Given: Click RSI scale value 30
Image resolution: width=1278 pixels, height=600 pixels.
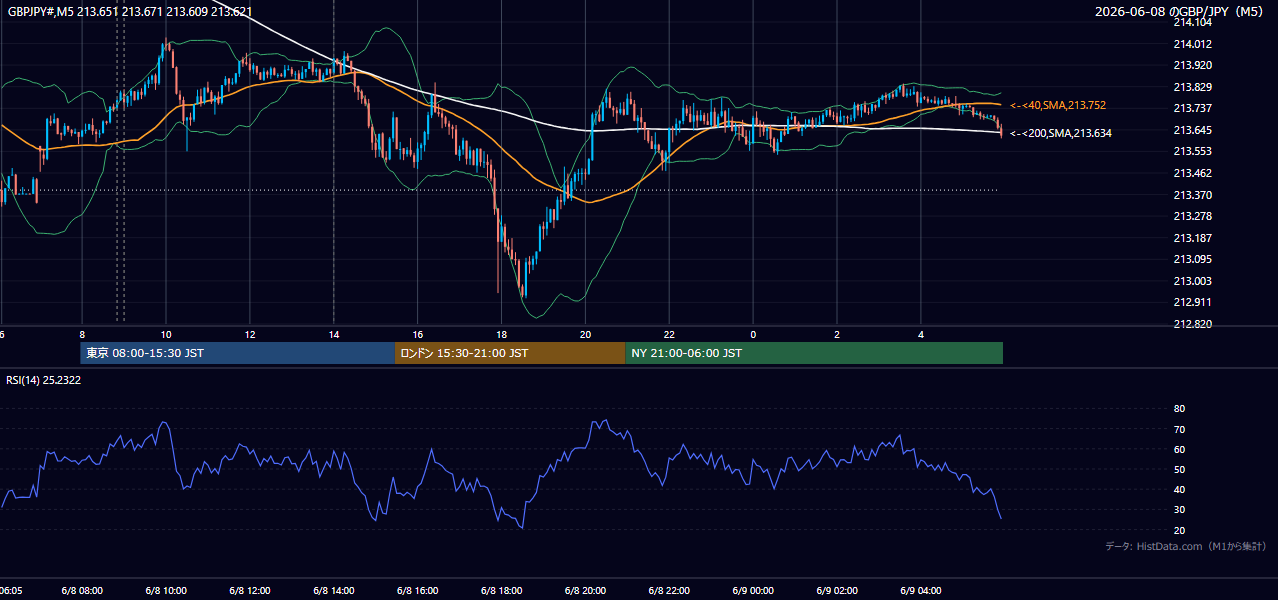Looking at the screenshot, I should tap(1179, 510).
